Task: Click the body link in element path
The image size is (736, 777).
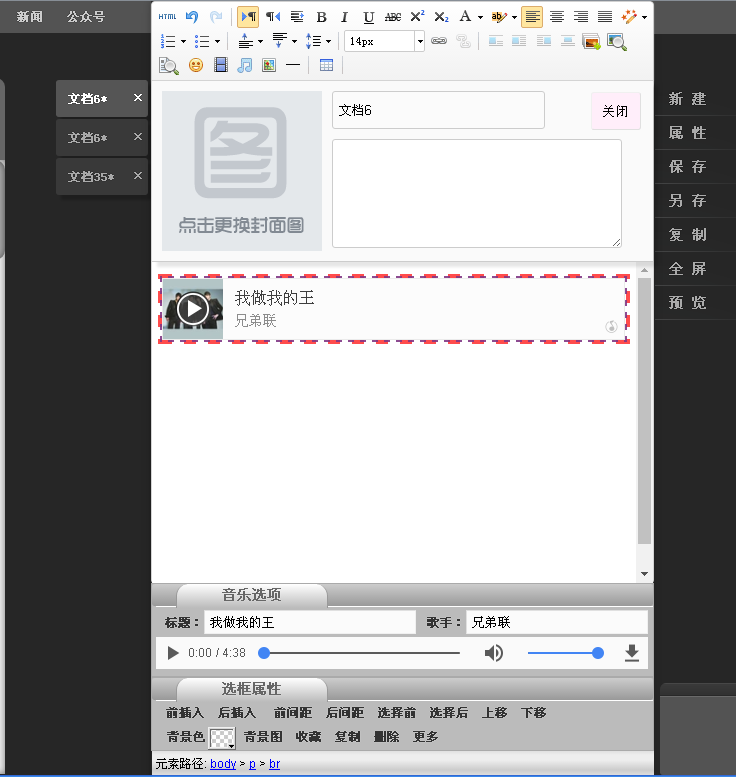Action: pos(223,764)
